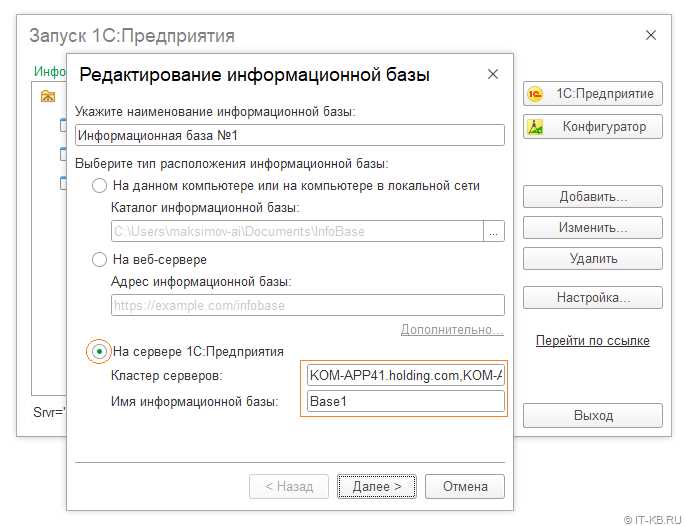The height and width of the screenshot is (526, 686).
Task: Click the Отмена button
Action: click(x=465, y=487)
